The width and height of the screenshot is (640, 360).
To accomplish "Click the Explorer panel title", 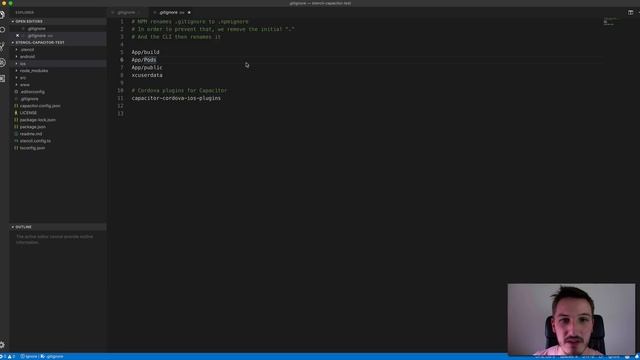I will (25, 13).
